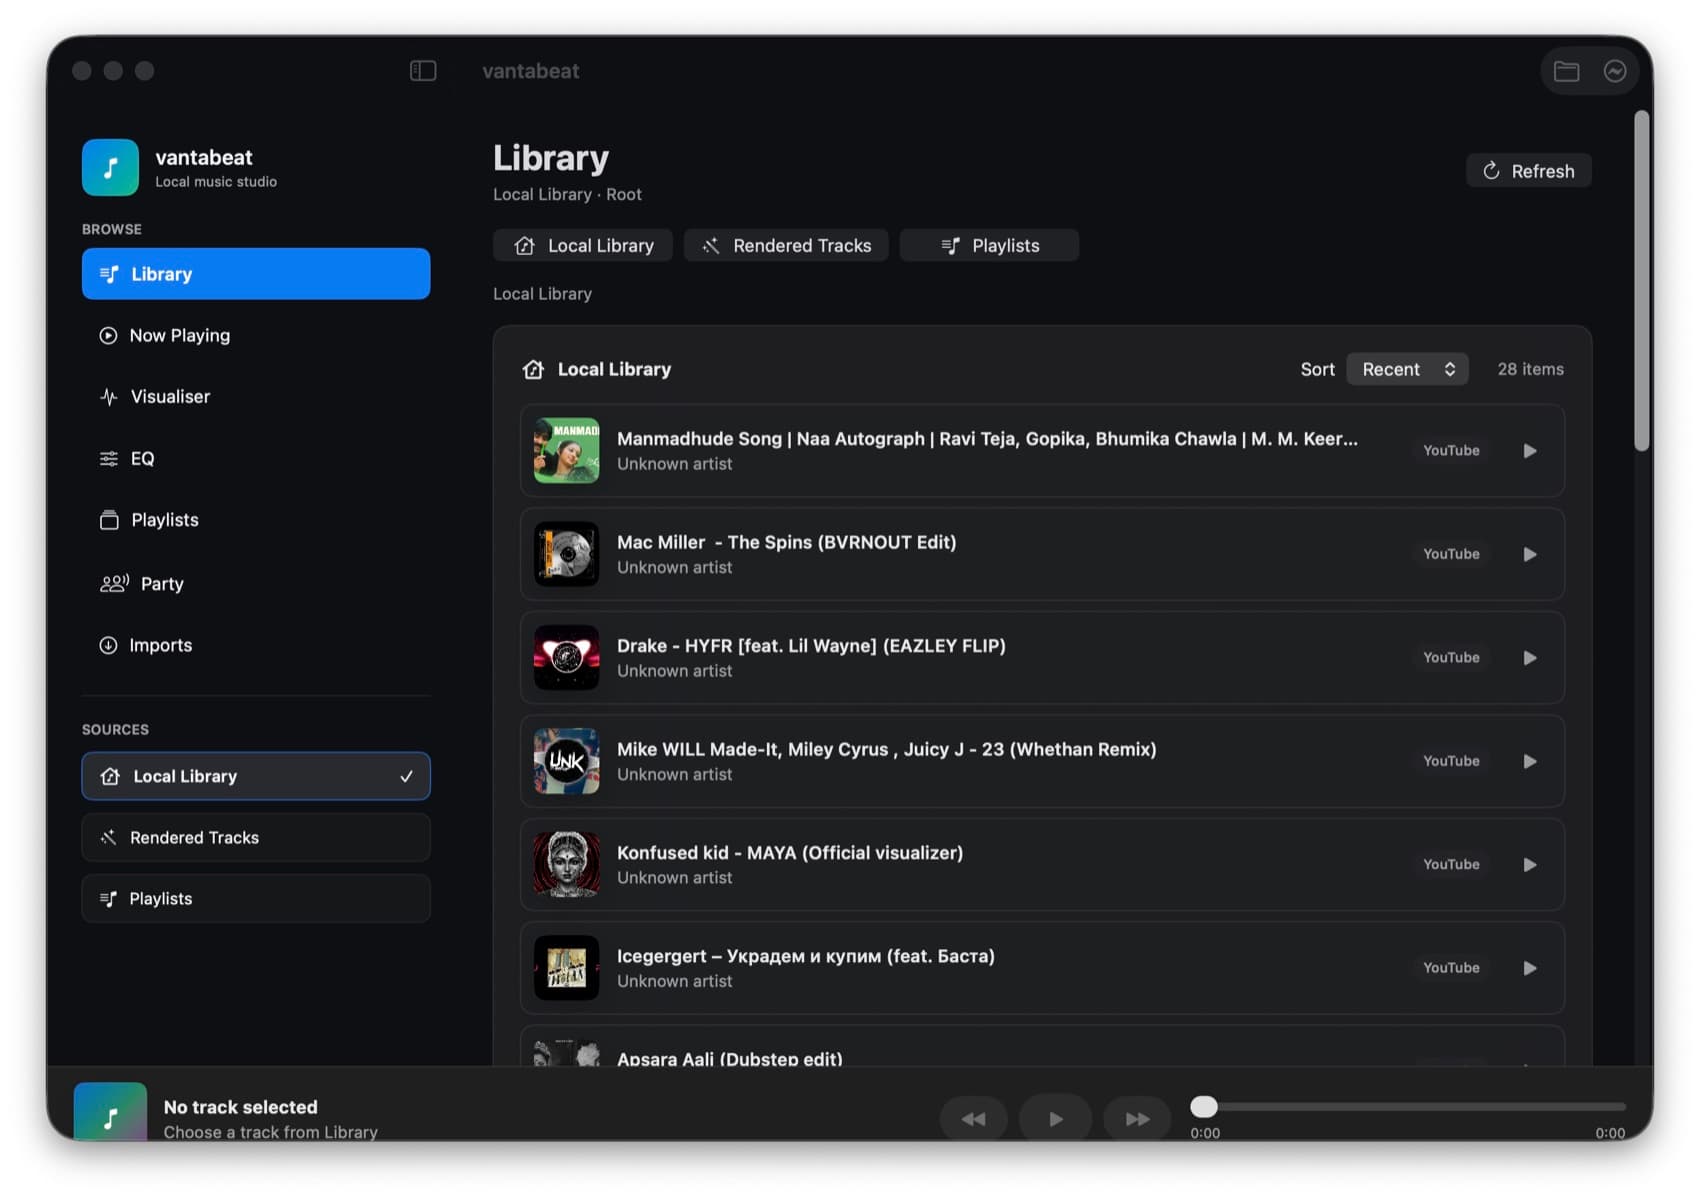
Task: Click the activity icon in title bar
Action: (x=1615, y=71)
